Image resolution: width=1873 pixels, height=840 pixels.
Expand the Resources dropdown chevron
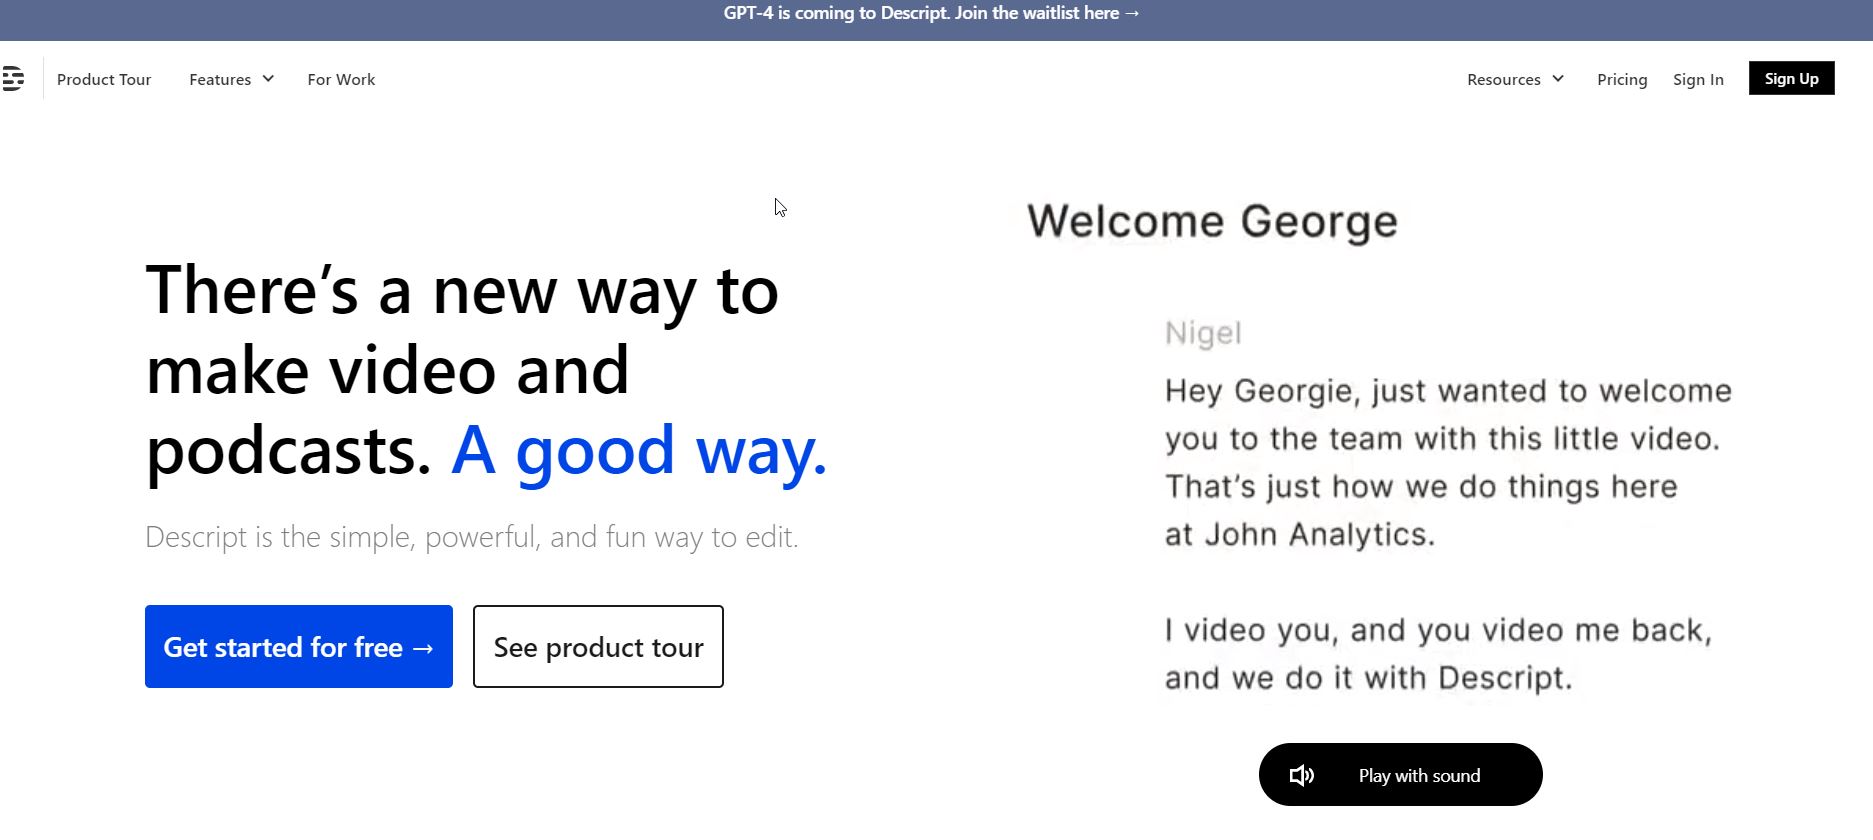[x=1558, y=79]
